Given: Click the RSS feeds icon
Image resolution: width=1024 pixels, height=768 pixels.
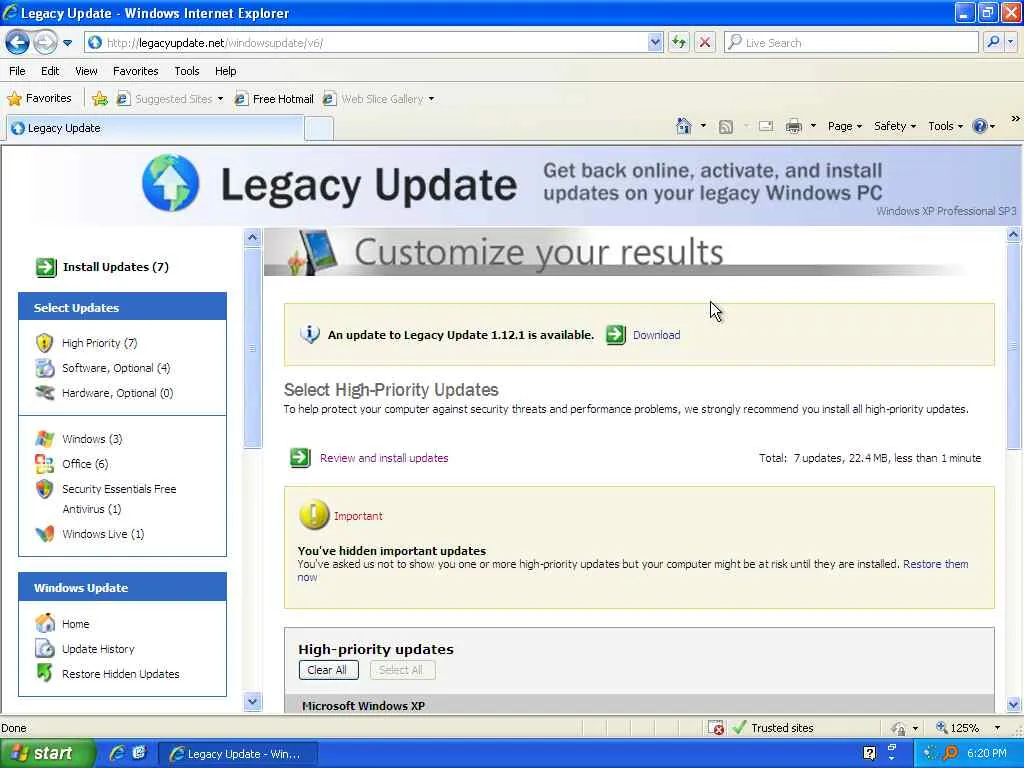Looking at the screenshot, I should (726, 127).
